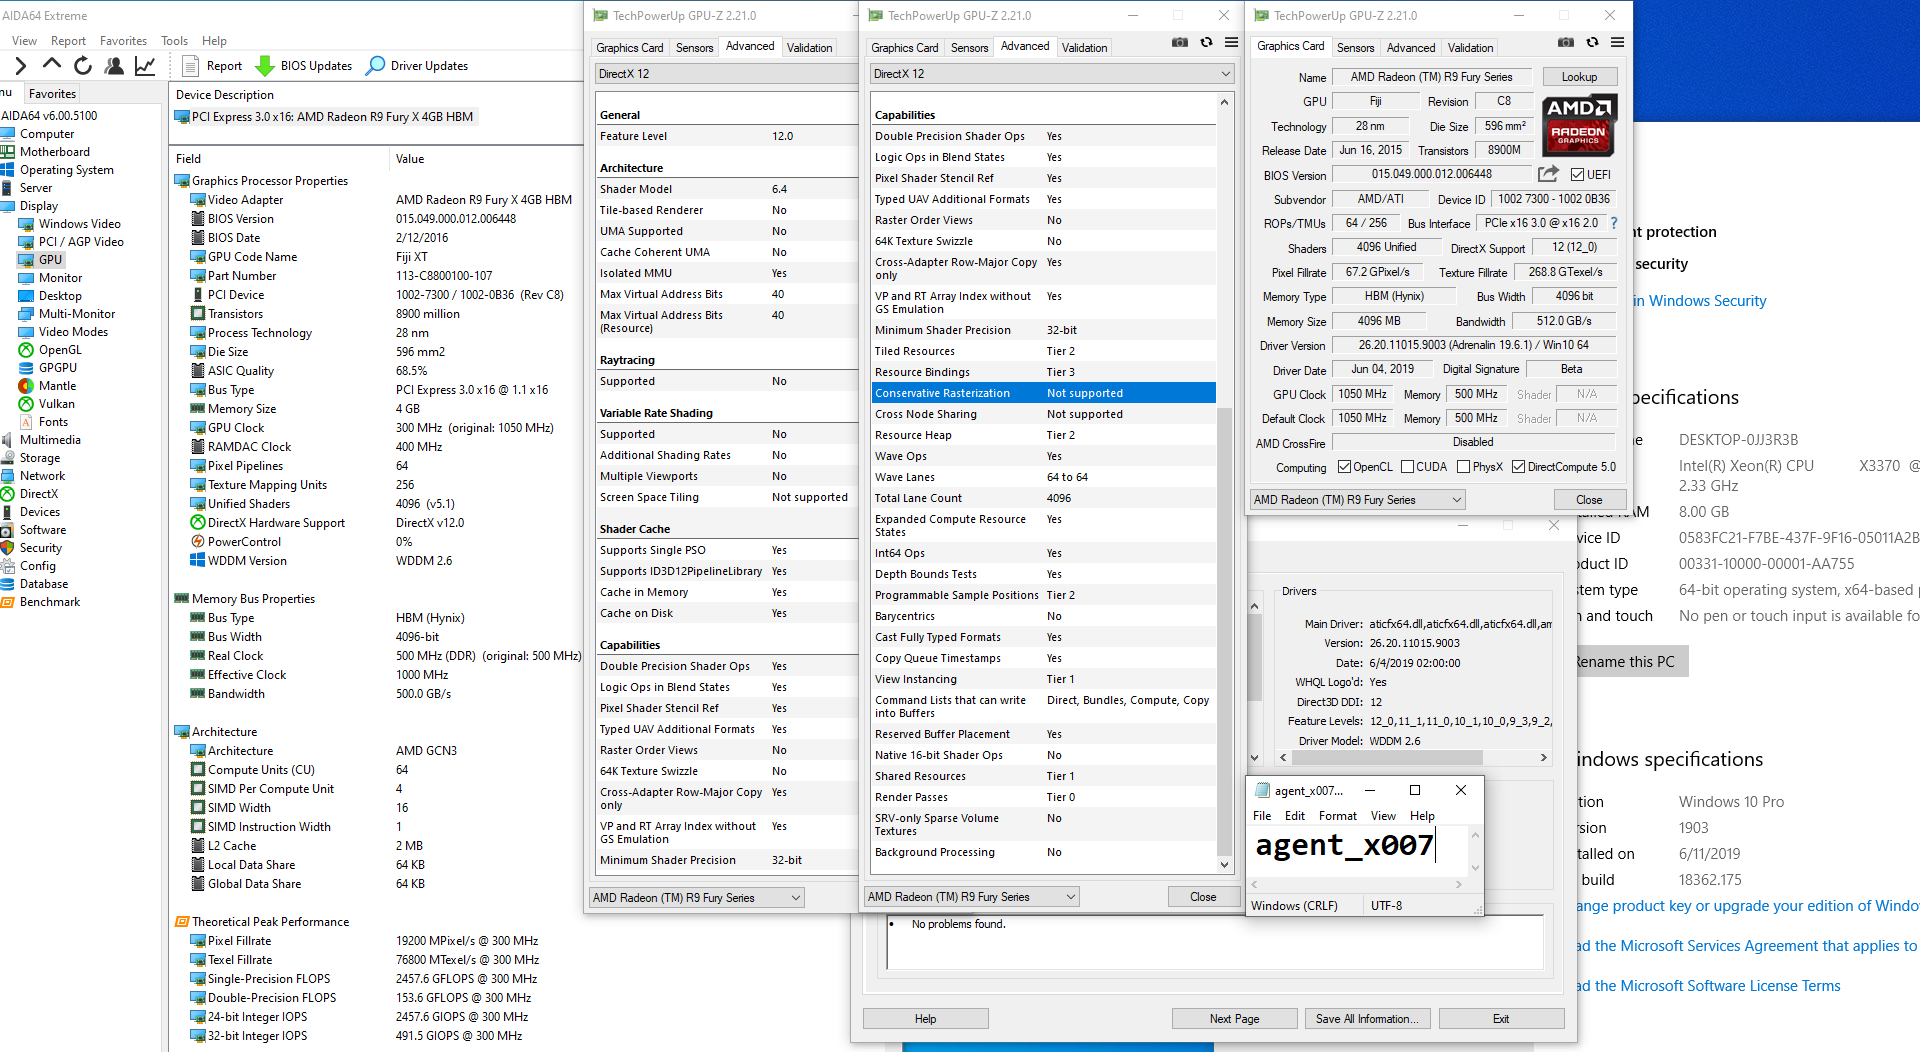Screen dimensions: 1920x1052
Task: Click the Benchmark icon in AIDA64 tree
Action: click(8, 602)
